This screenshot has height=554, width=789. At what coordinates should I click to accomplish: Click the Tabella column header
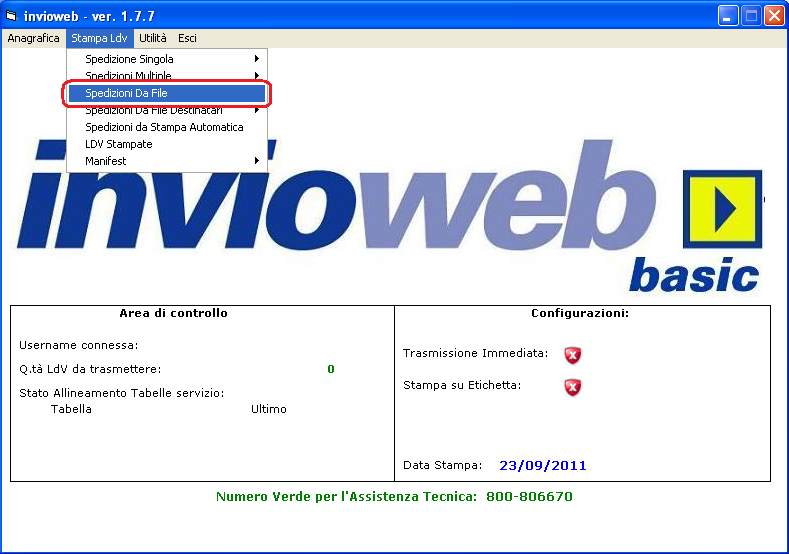click(x=71, y=409)
